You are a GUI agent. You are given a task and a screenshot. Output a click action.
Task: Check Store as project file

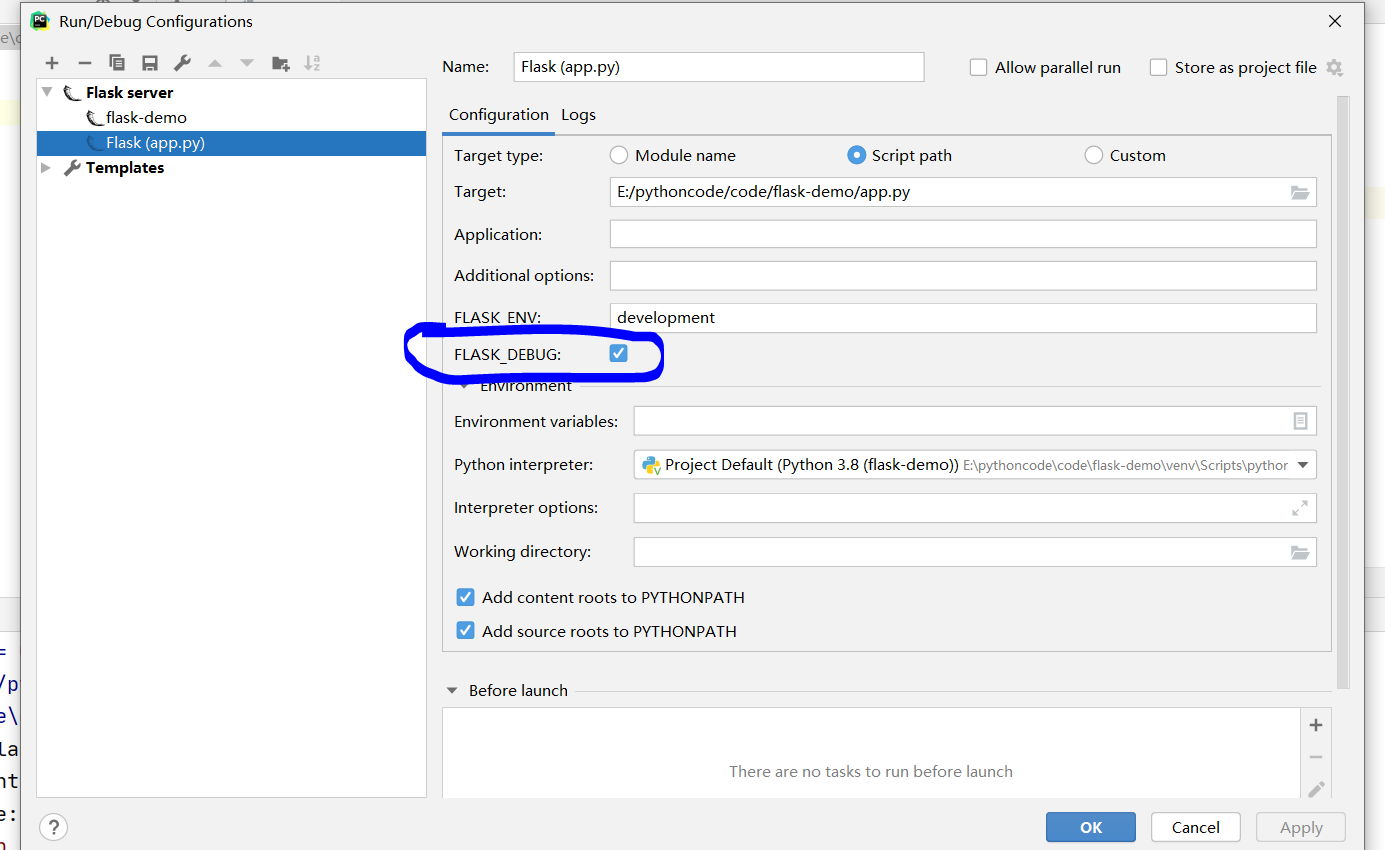tap(1159, 67)
